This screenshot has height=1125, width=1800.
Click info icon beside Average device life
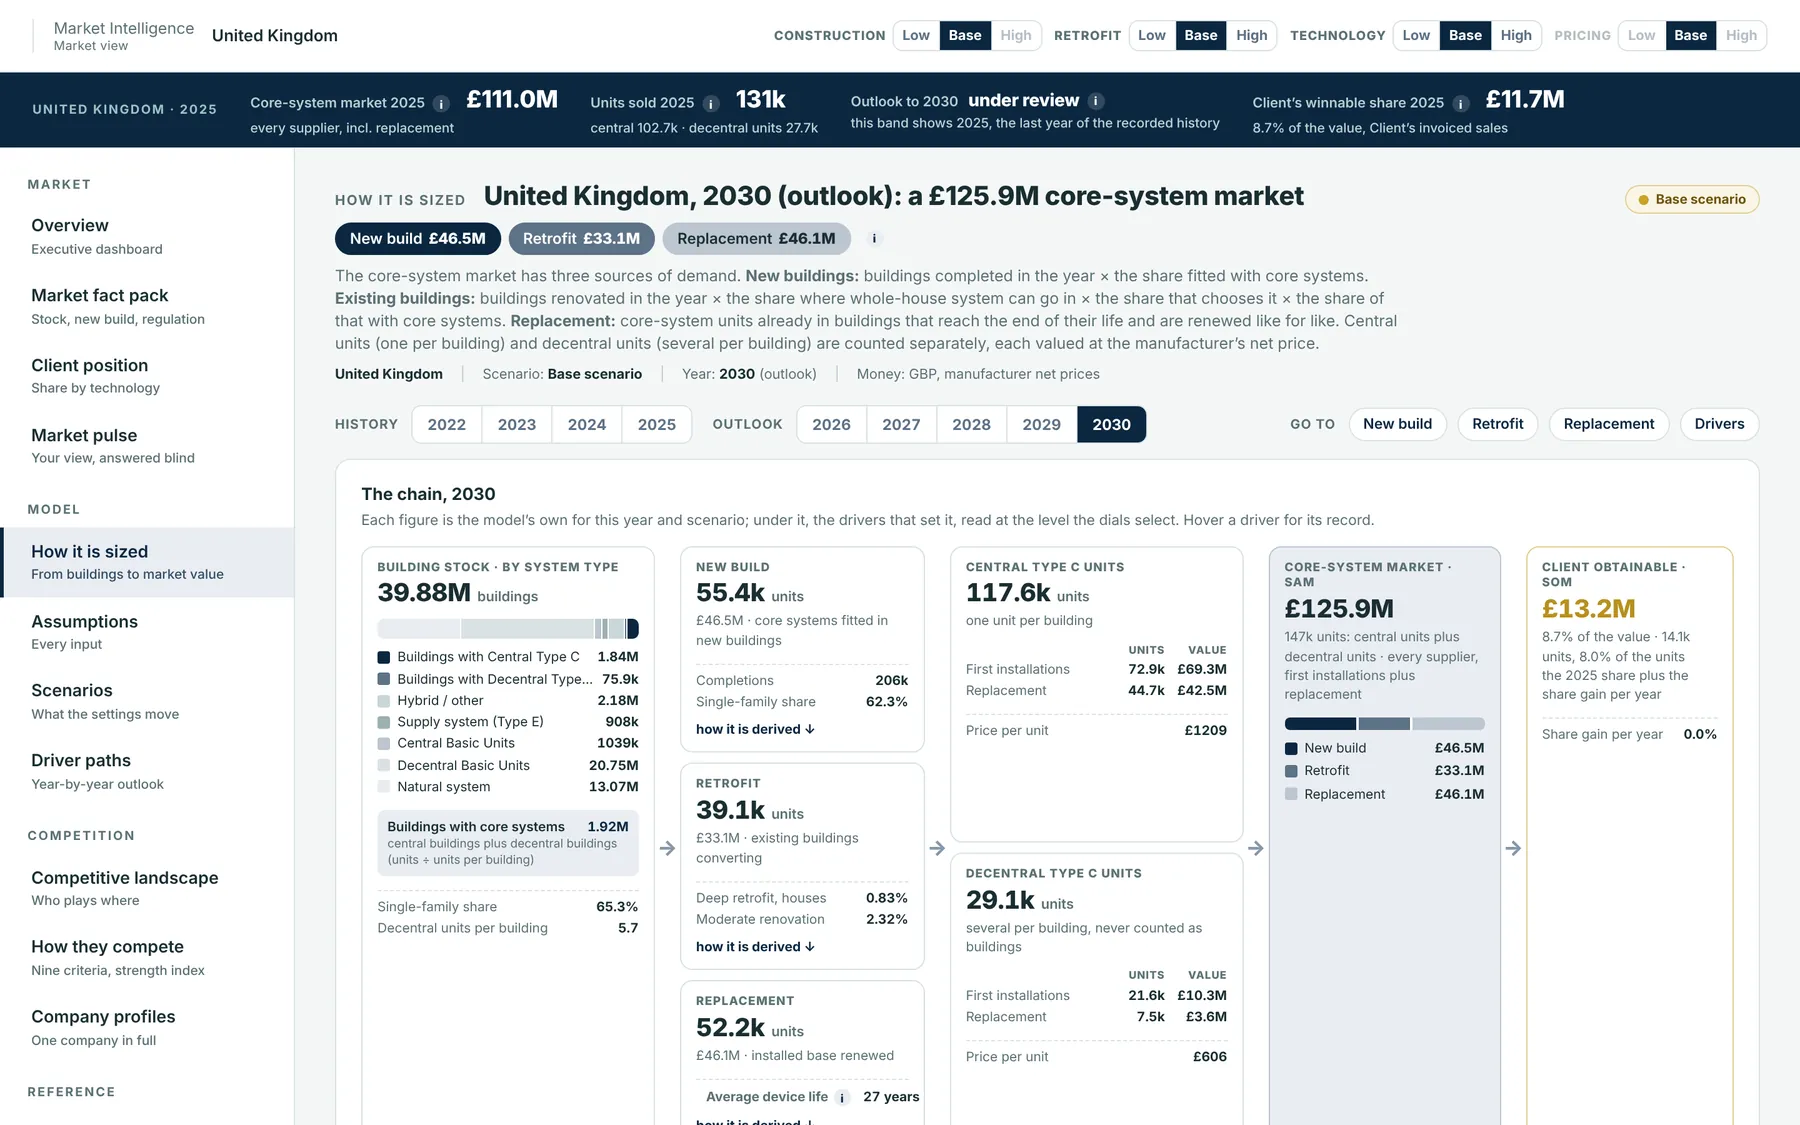coord(842,1097)
